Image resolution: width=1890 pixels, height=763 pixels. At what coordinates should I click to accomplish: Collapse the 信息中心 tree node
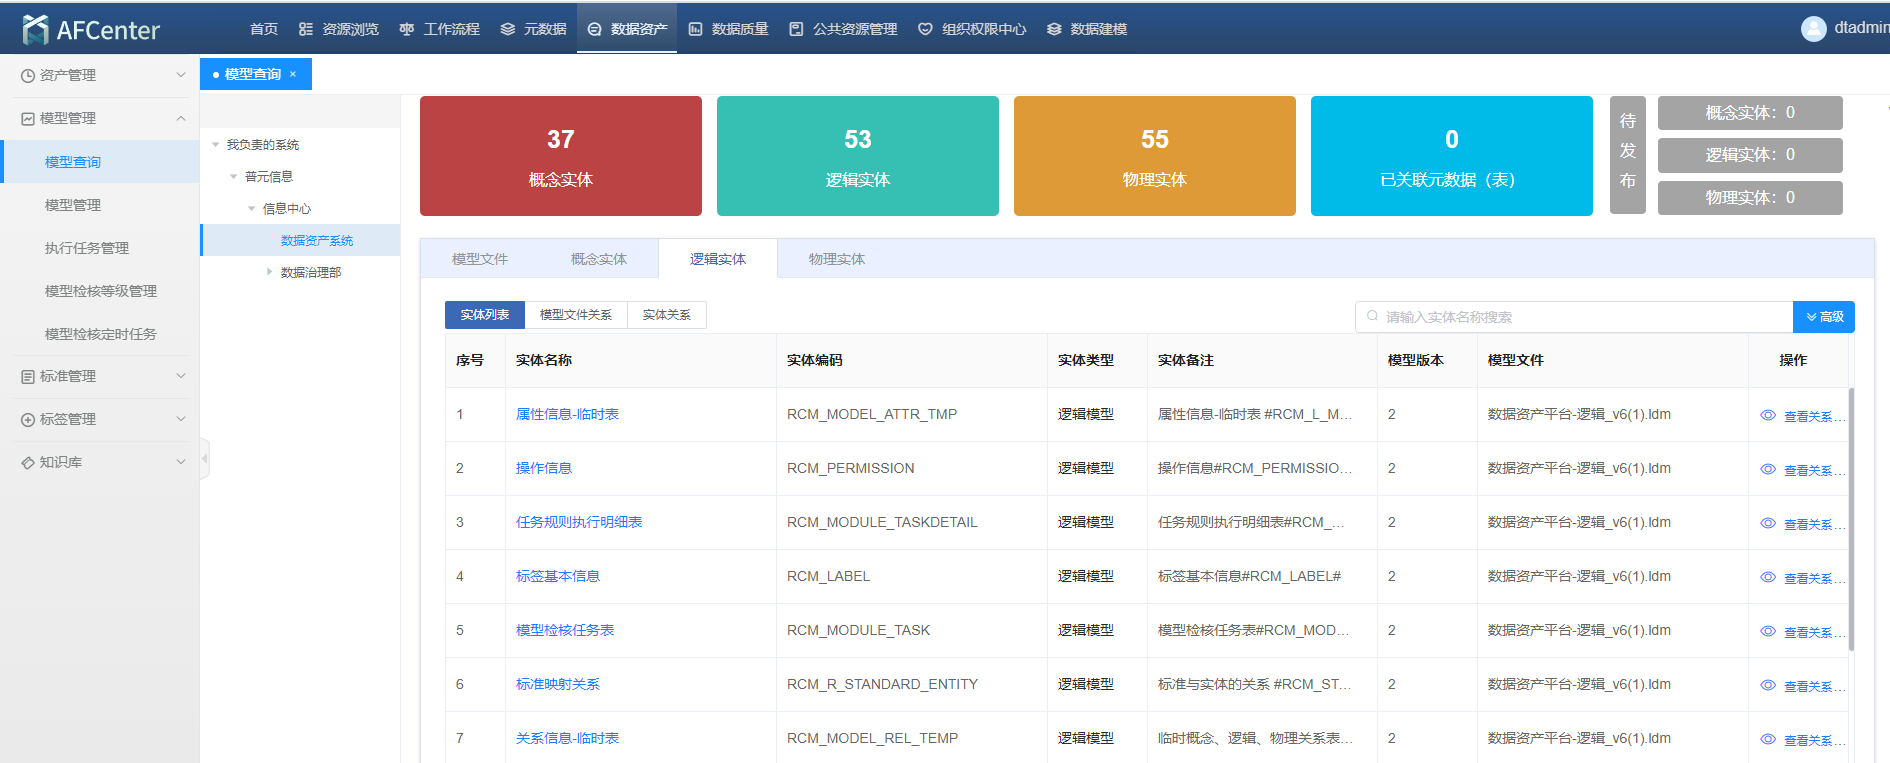252,209
